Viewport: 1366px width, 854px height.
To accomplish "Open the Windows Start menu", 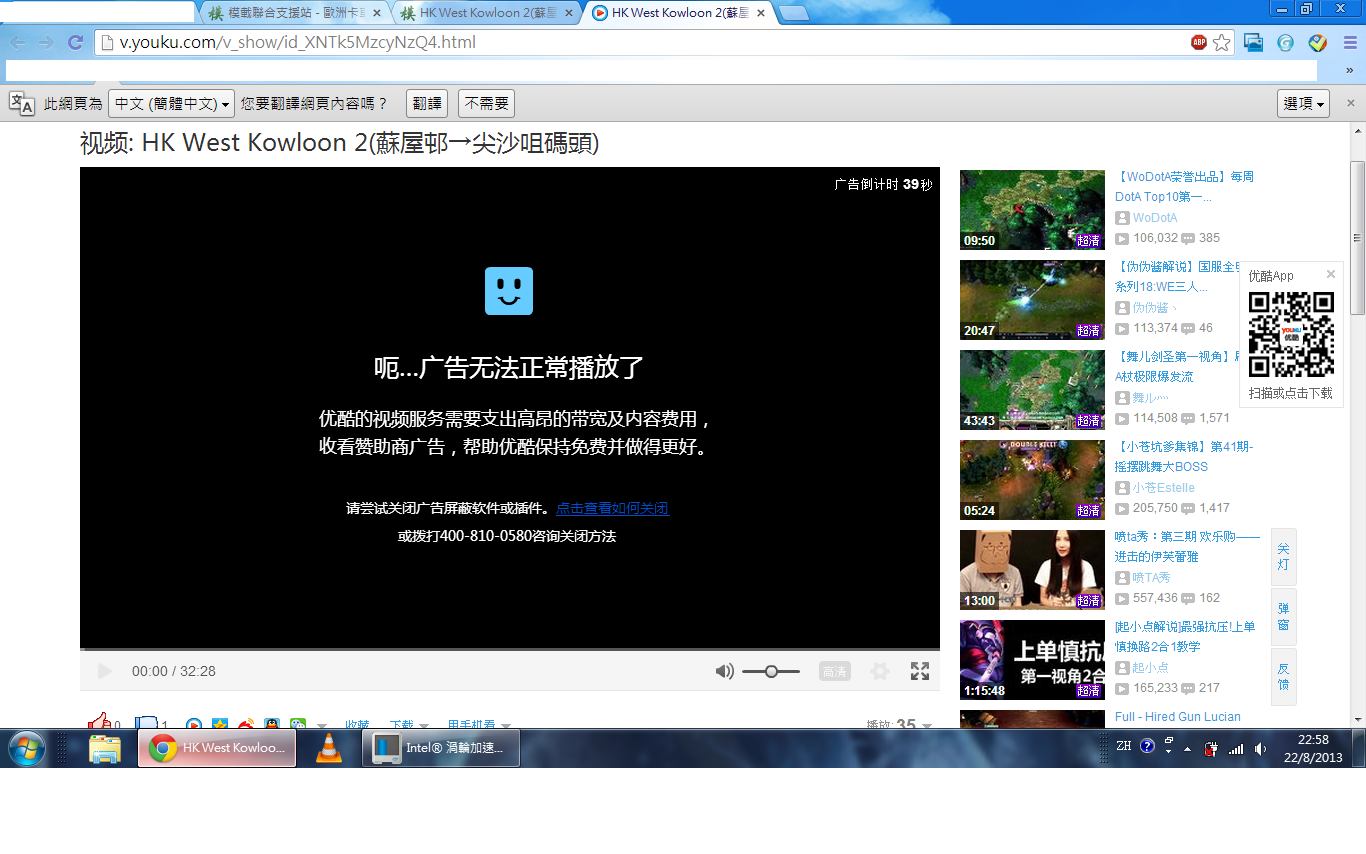I will click(x=27, y=748).
